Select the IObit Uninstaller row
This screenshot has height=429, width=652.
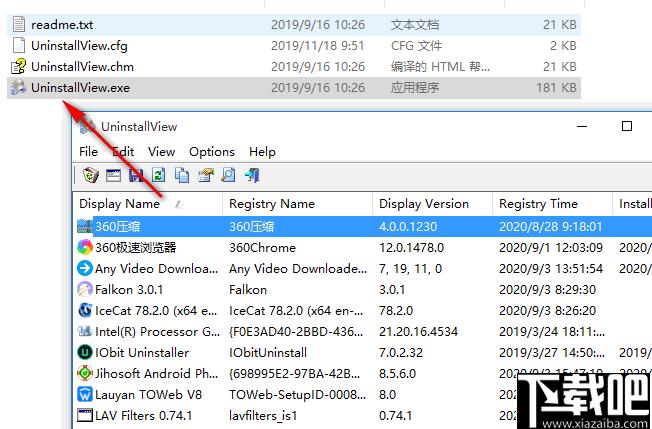(141, 352)
